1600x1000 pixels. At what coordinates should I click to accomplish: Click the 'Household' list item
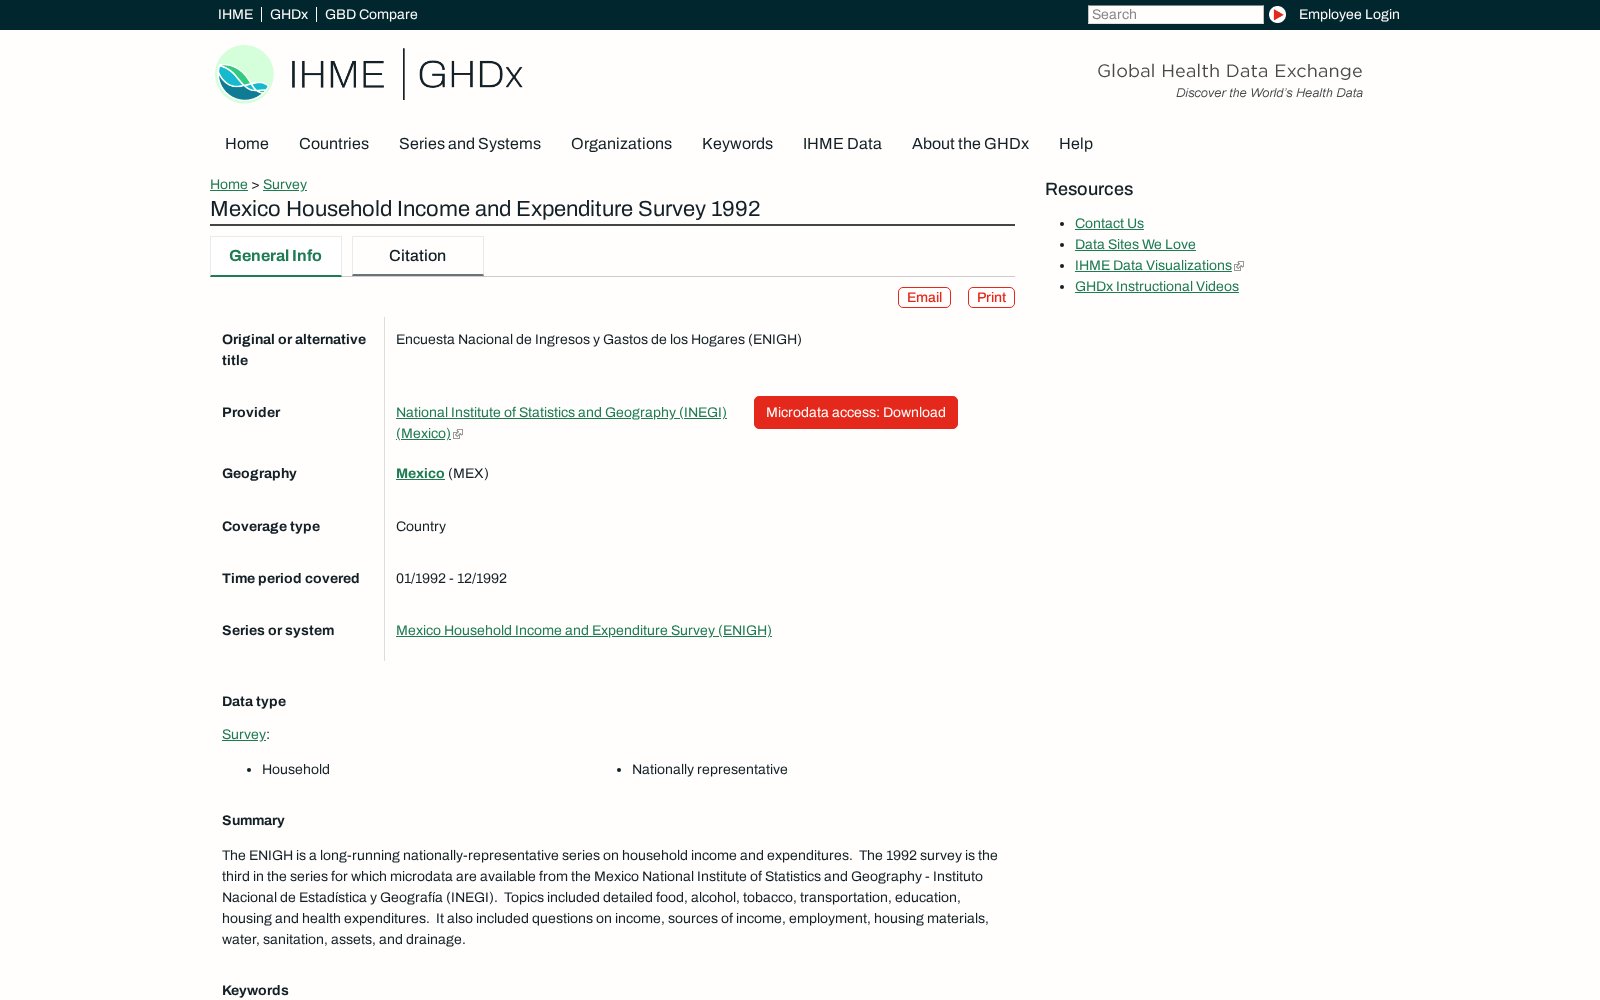pos(296,769)
